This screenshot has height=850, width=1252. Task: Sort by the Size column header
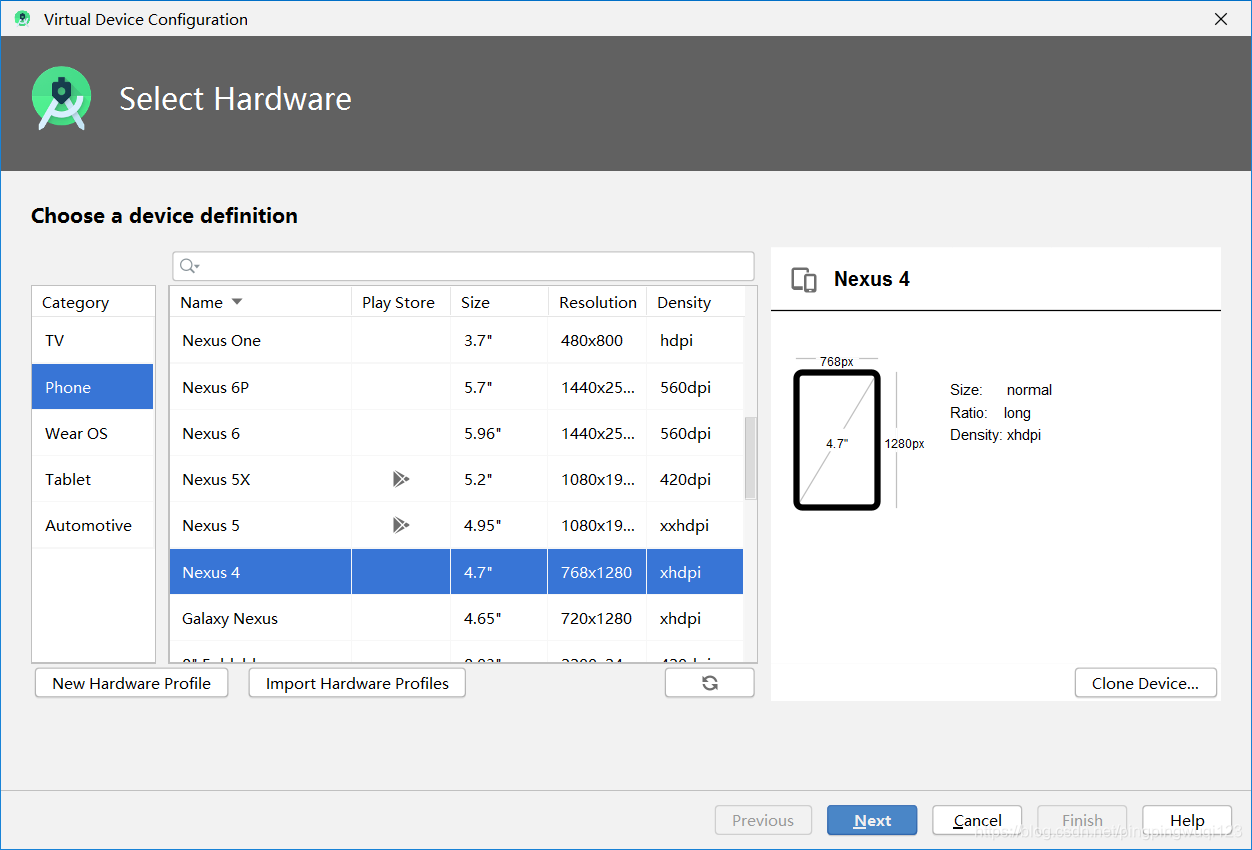coord(499,302)
